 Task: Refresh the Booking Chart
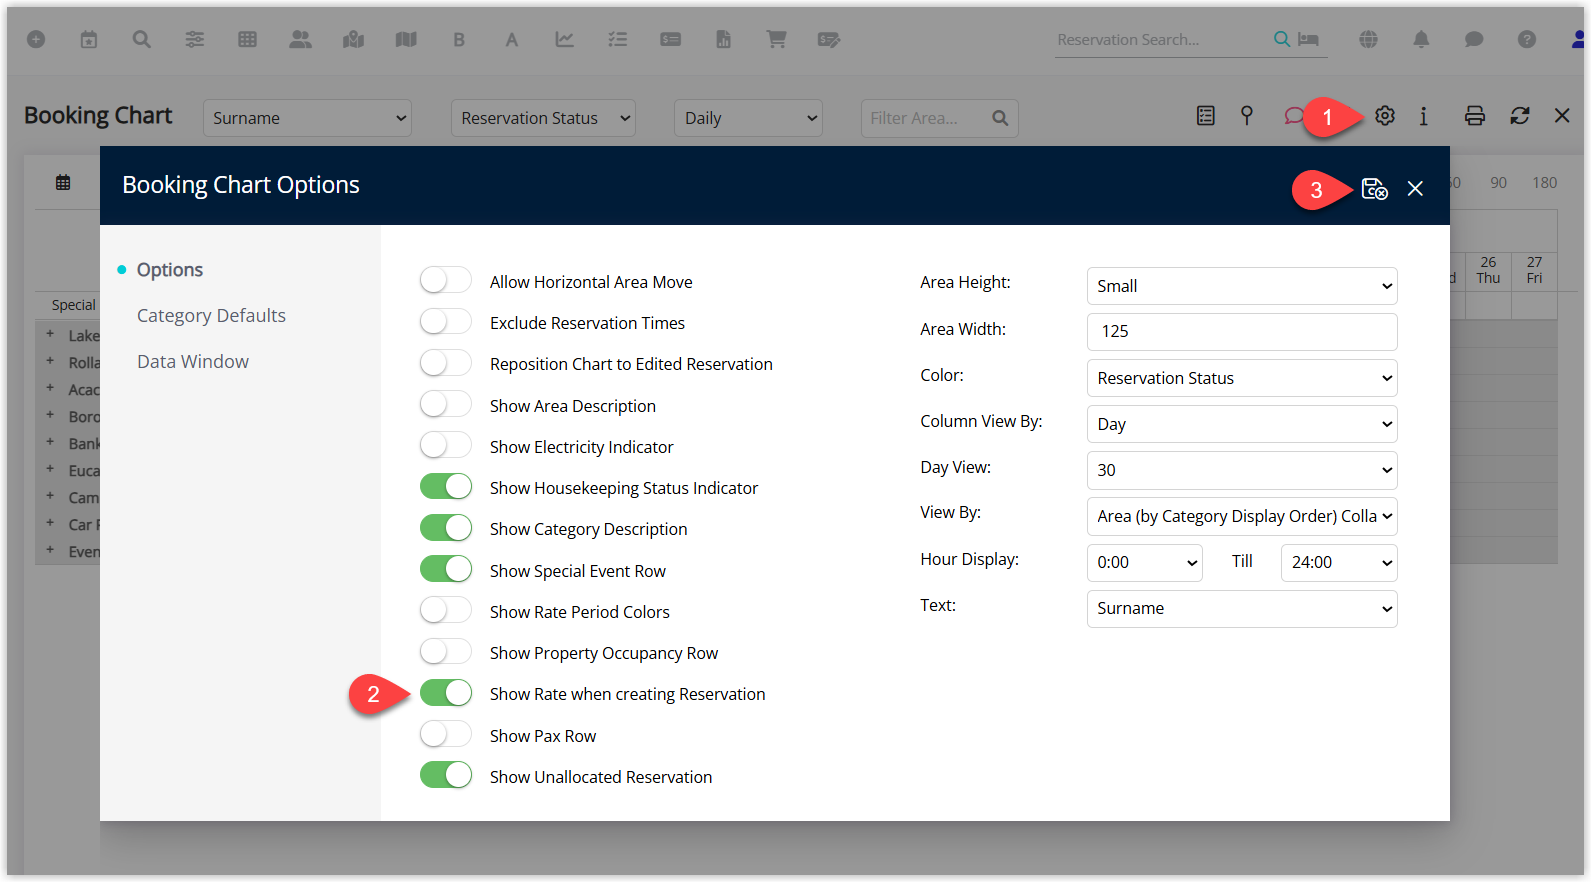[1520, 116]
